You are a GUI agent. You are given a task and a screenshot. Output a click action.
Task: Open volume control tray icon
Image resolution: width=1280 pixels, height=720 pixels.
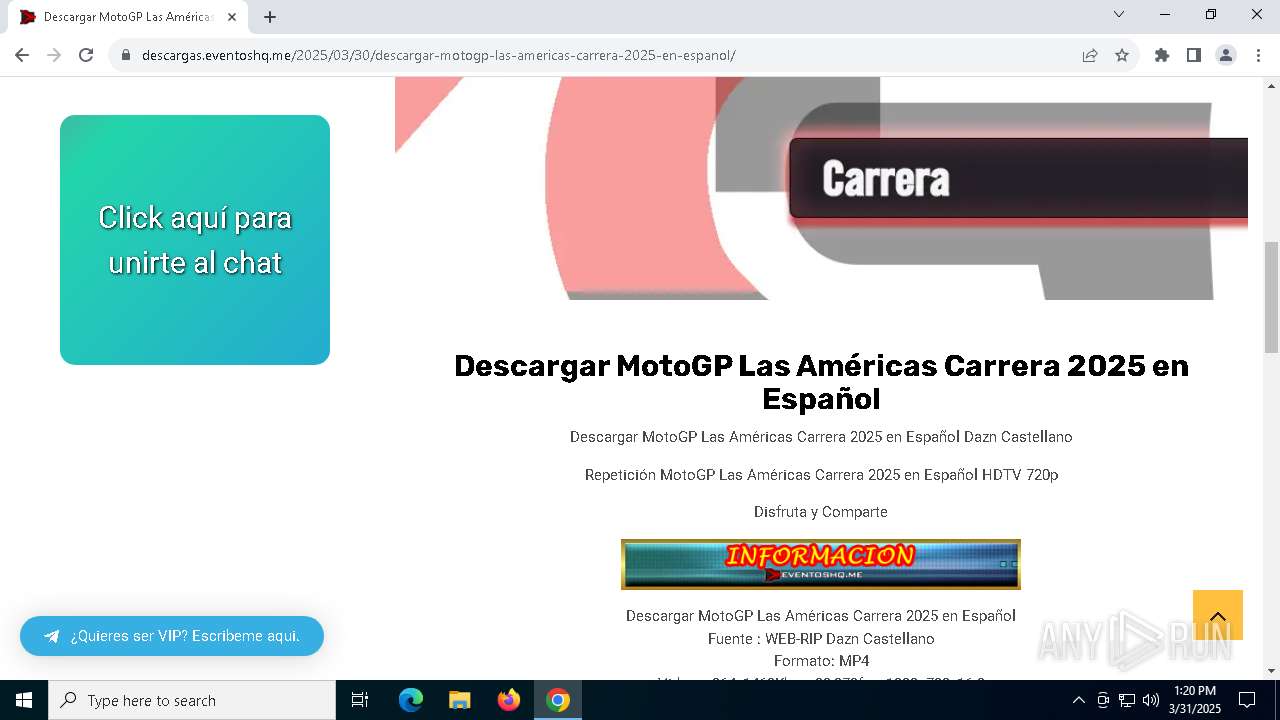1151,700
